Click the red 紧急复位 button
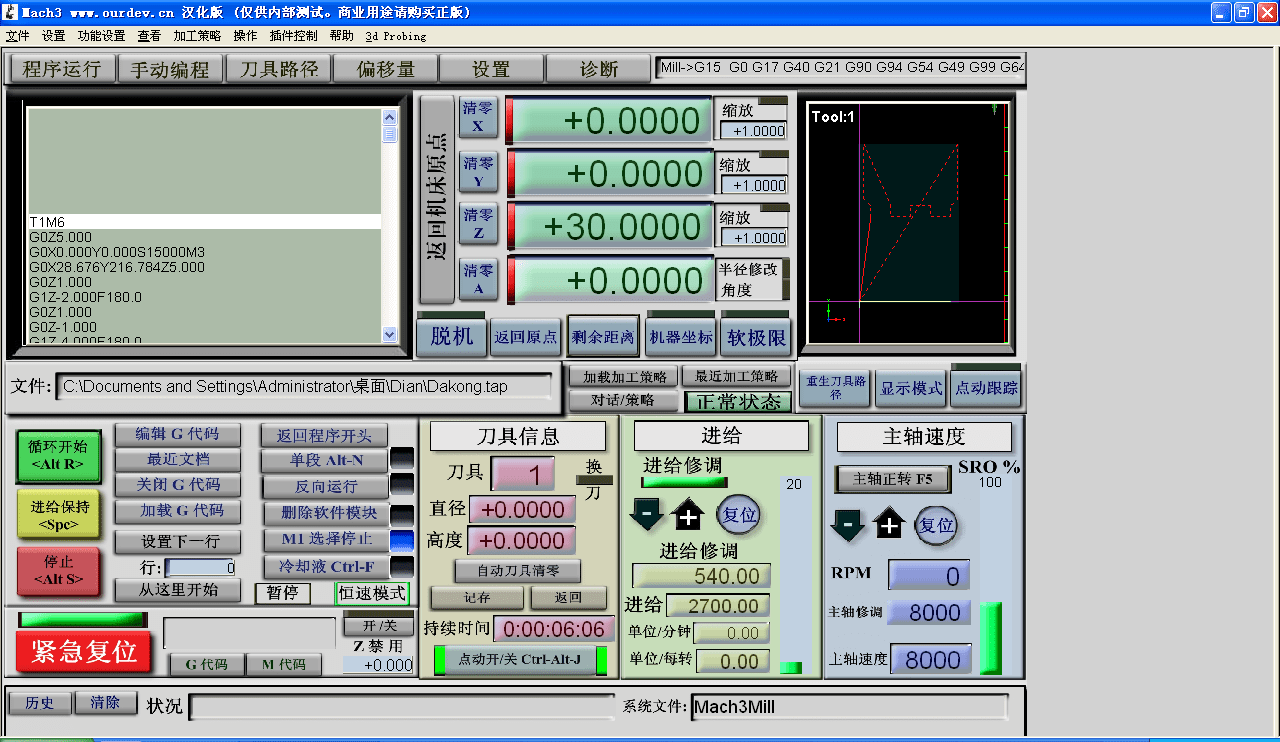 click(x=84, y=652)
